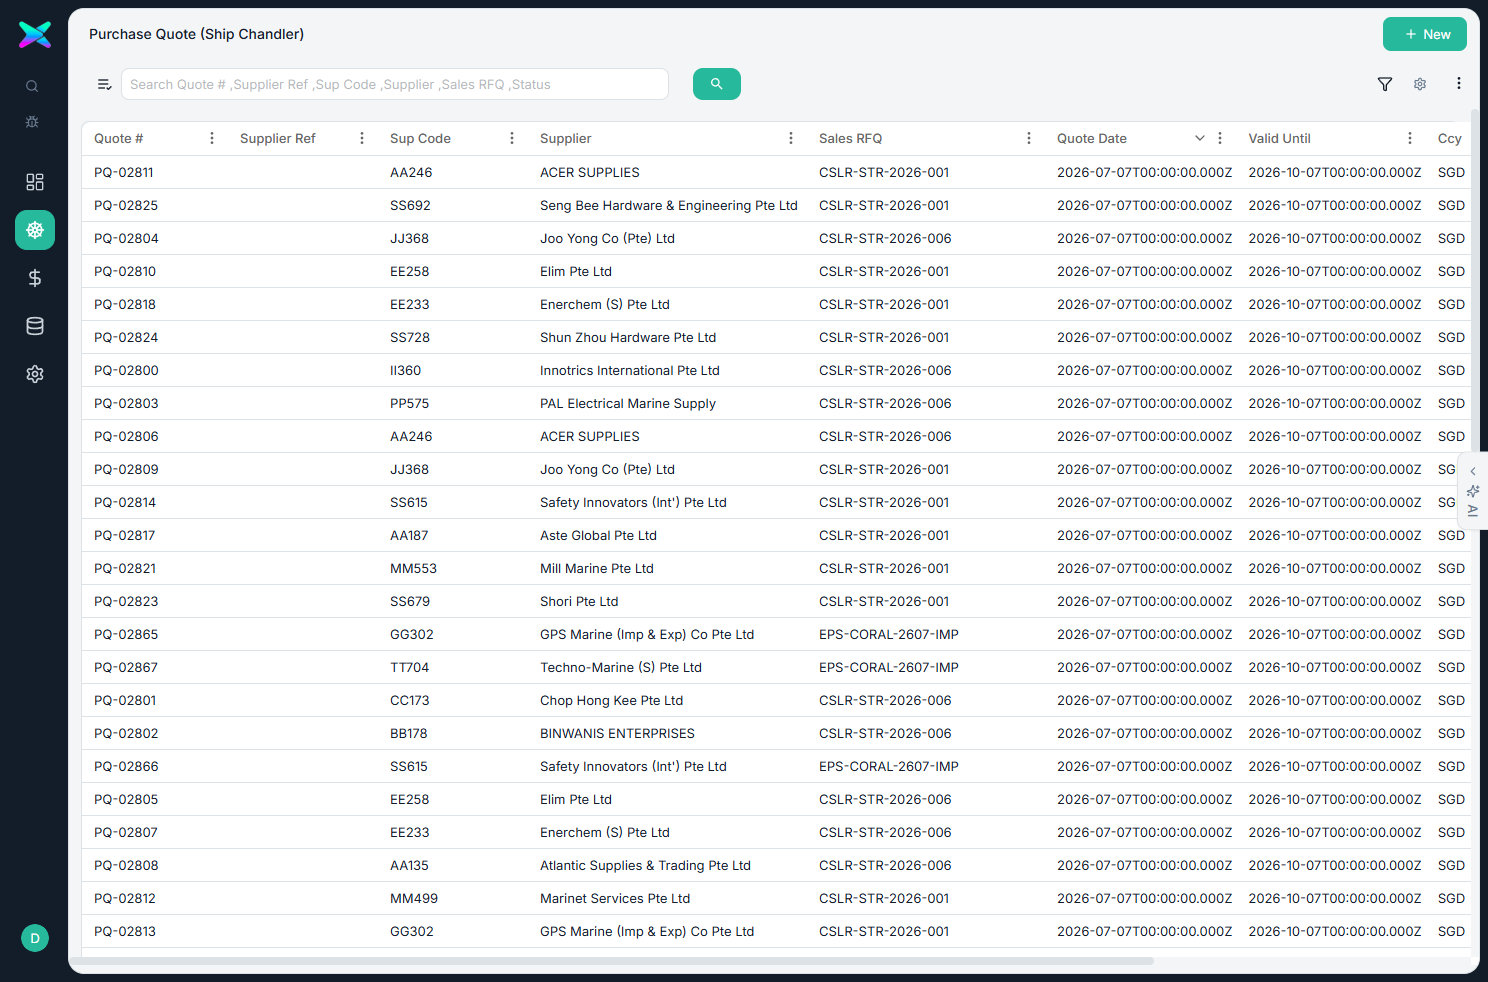
Task: Click Mill Marine Pte Ltd
Action: [597, 568]
